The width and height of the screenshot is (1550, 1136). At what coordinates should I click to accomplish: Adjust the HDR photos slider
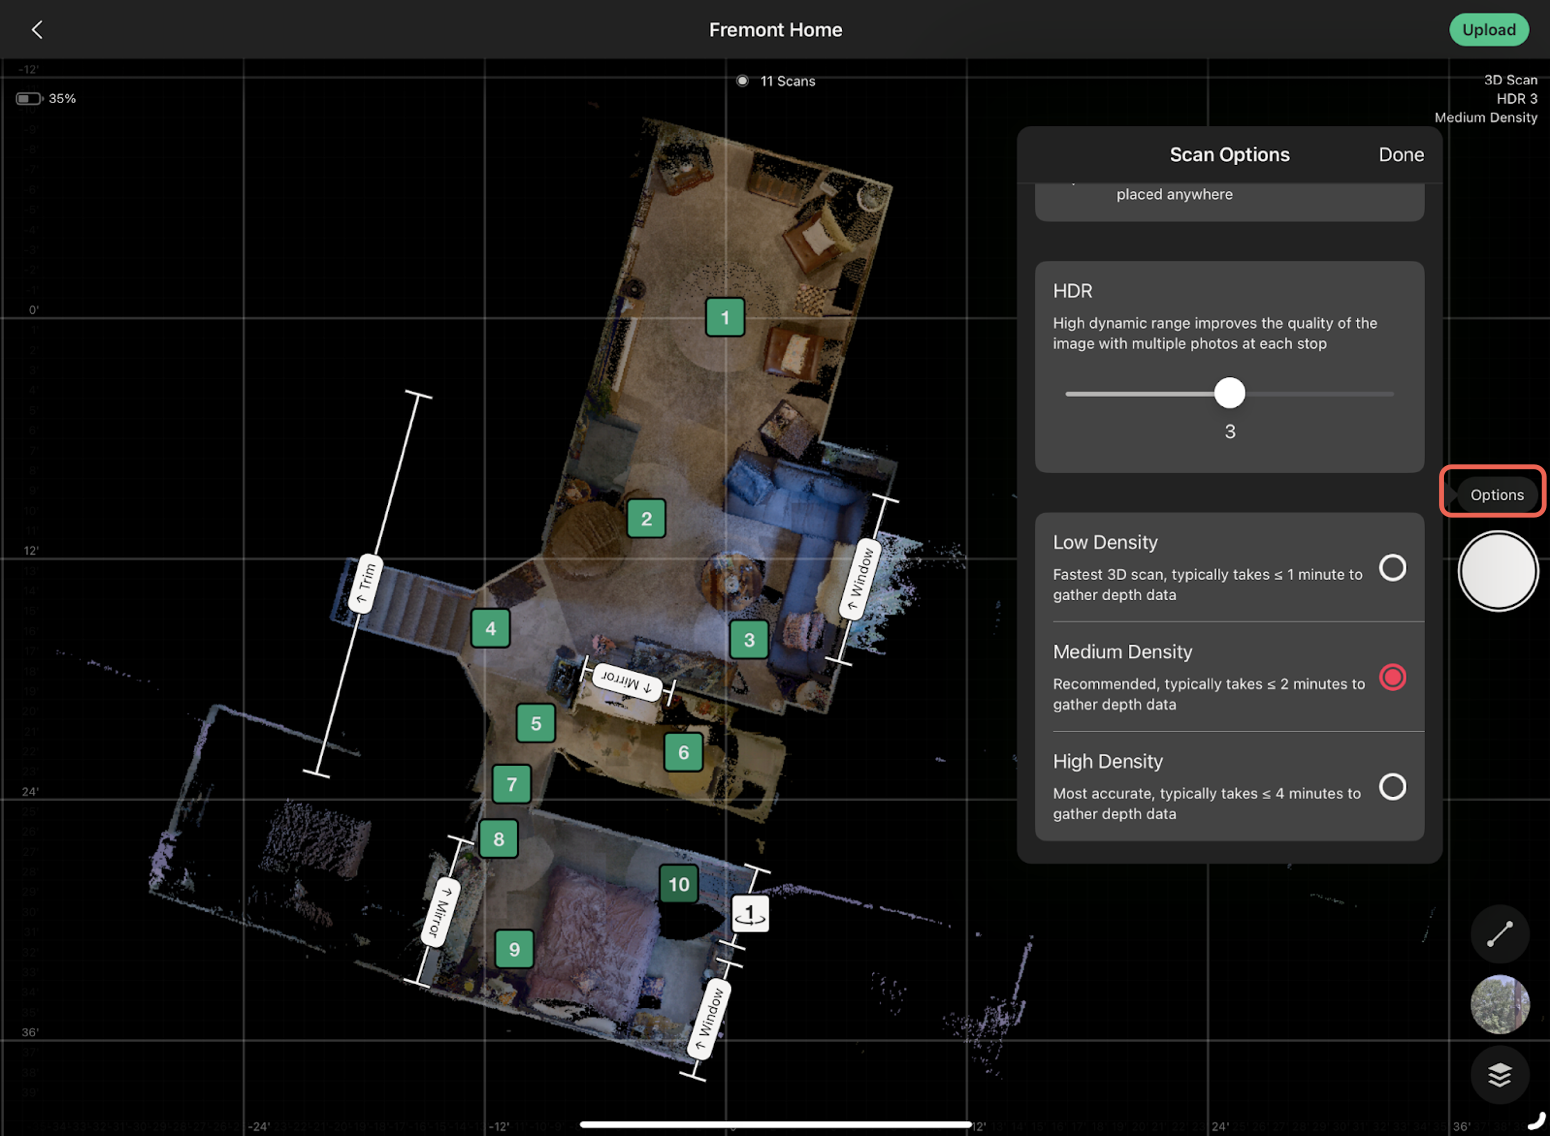coord(1229,393)
